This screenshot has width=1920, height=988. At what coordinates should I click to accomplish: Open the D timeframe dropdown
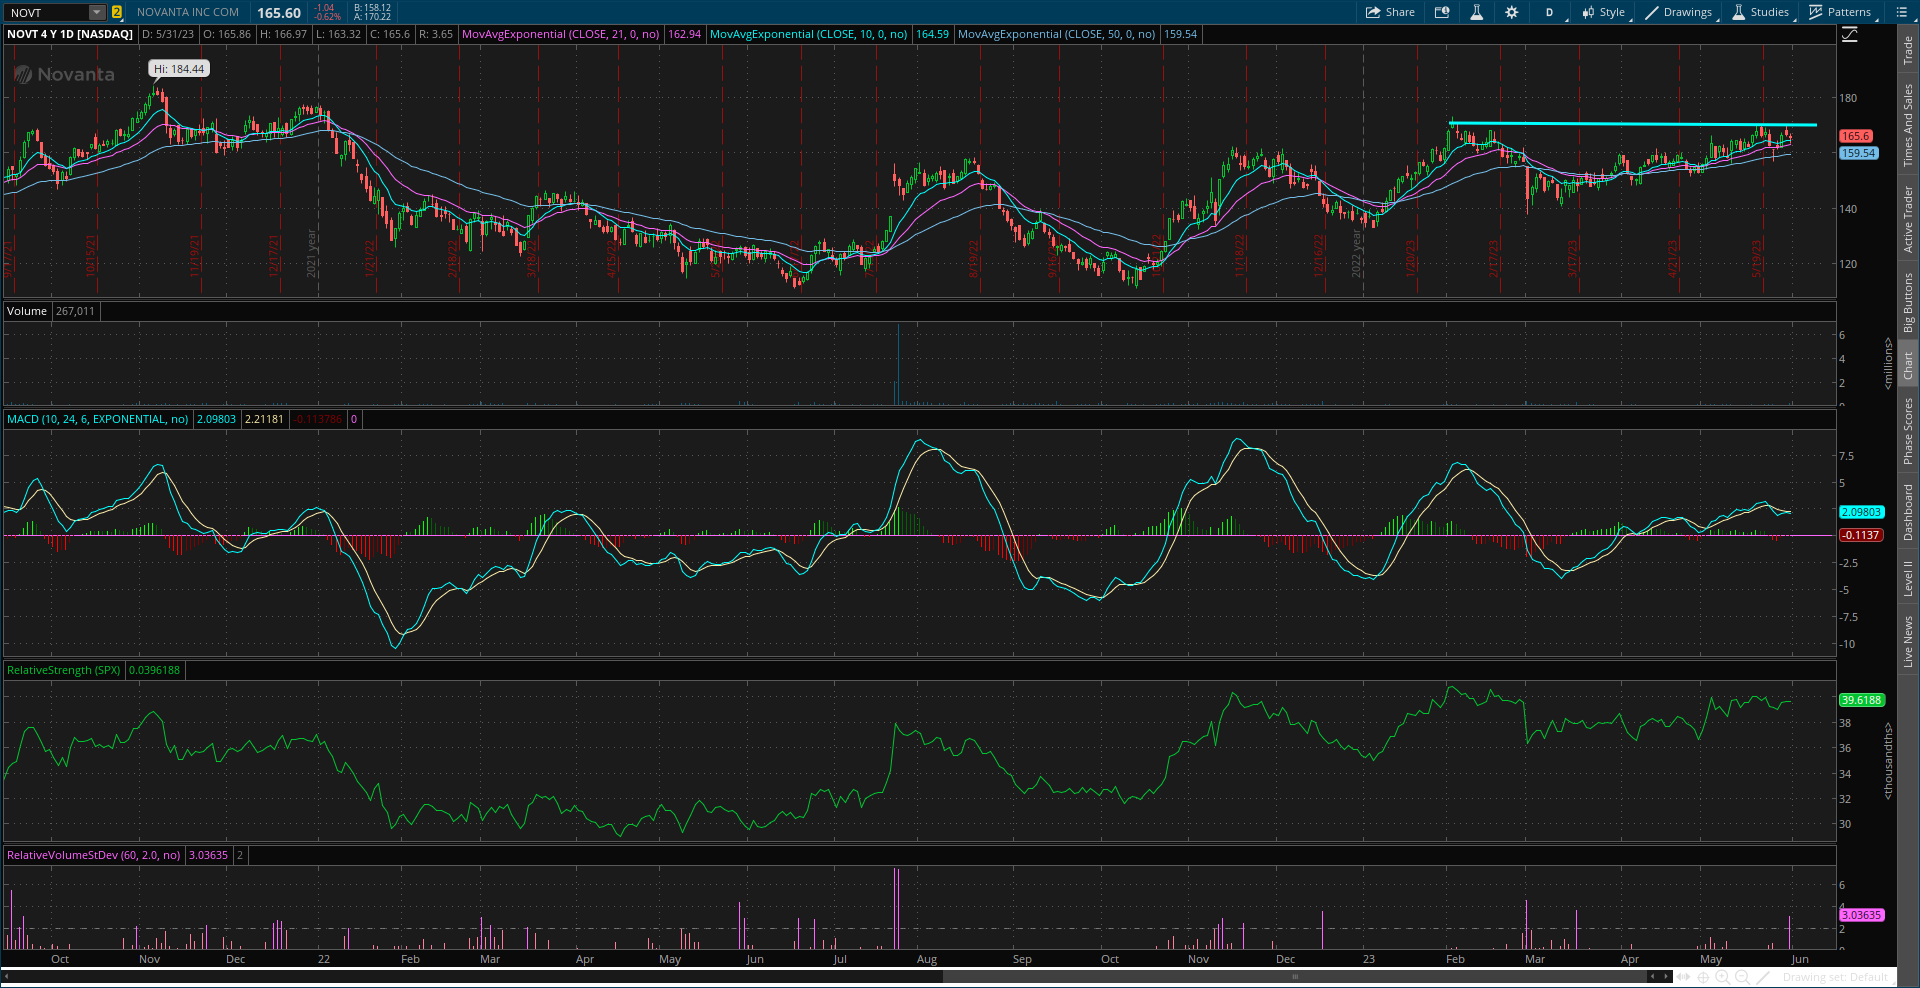pyautogui.click(x=1549, y=12)
